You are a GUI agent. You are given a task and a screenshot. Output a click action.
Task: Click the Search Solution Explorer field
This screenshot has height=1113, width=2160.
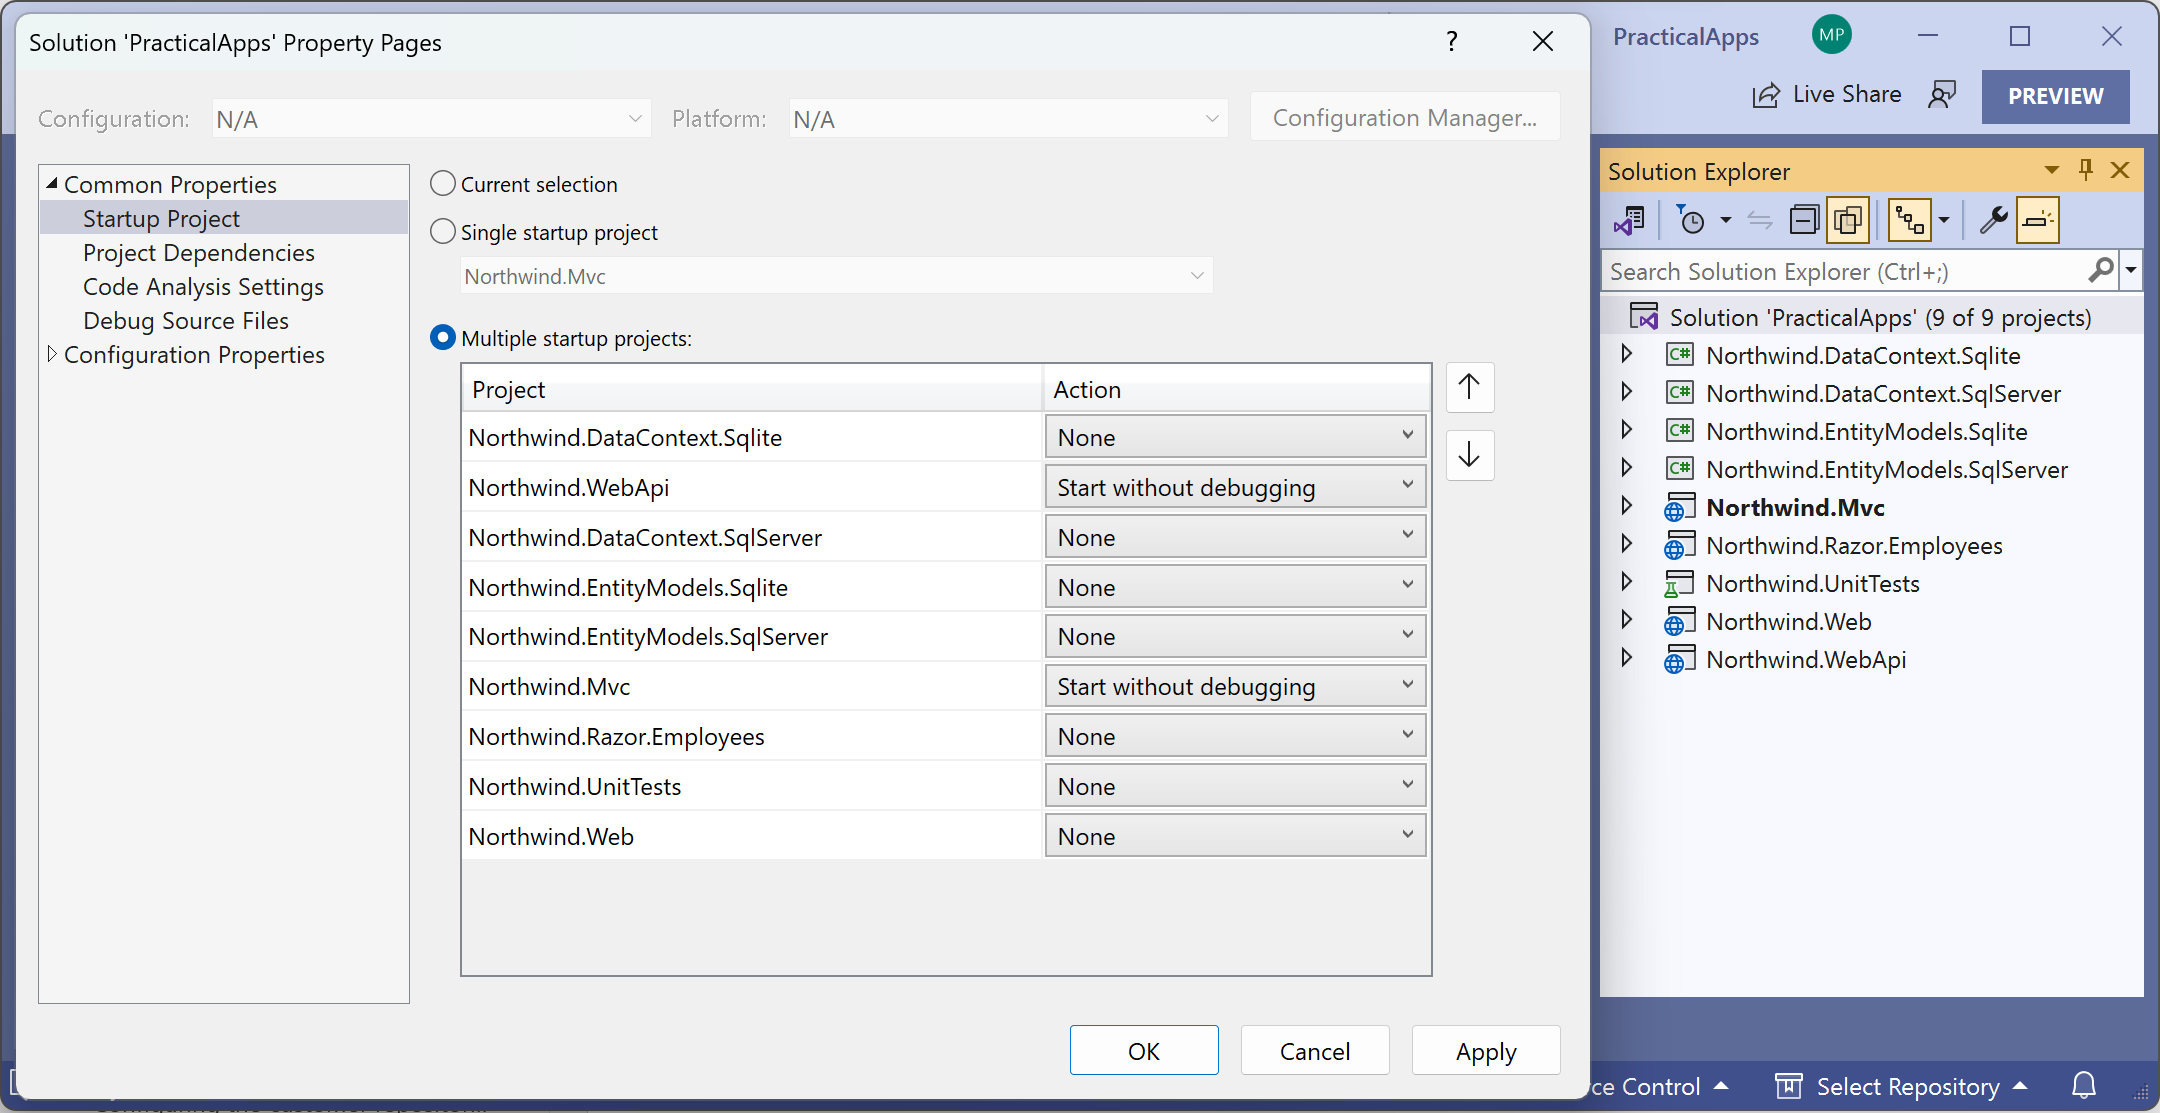[x=1845, y=271]
